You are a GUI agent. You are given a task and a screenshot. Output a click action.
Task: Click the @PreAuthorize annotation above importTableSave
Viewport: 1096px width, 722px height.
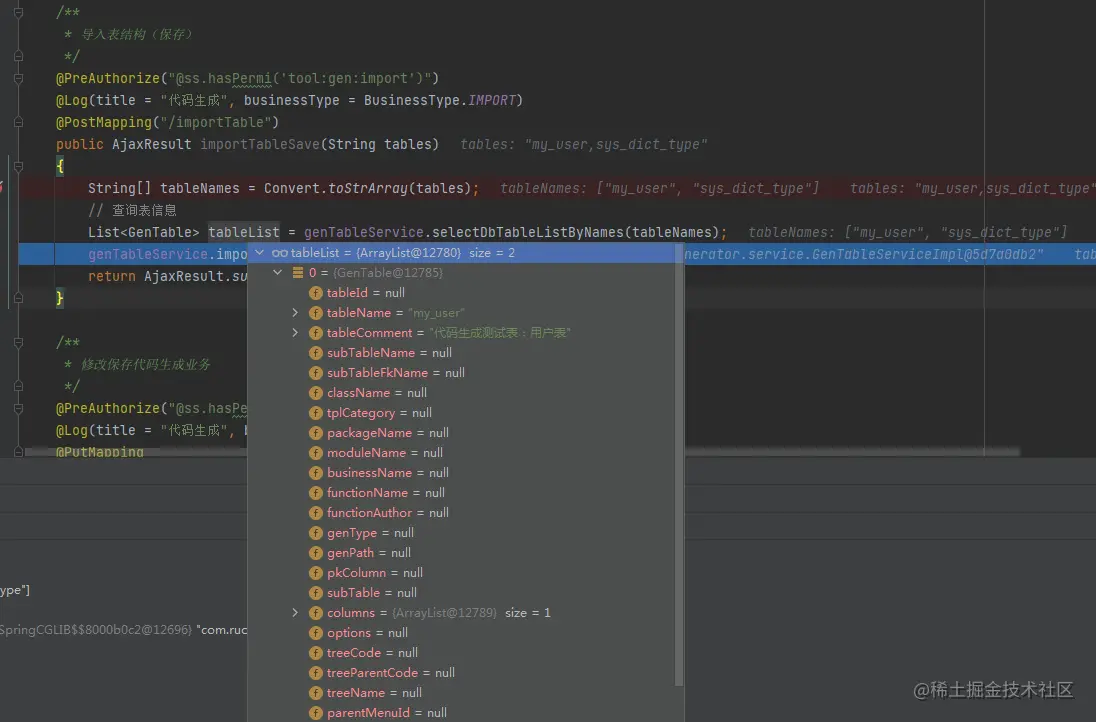tap(108, 78)
